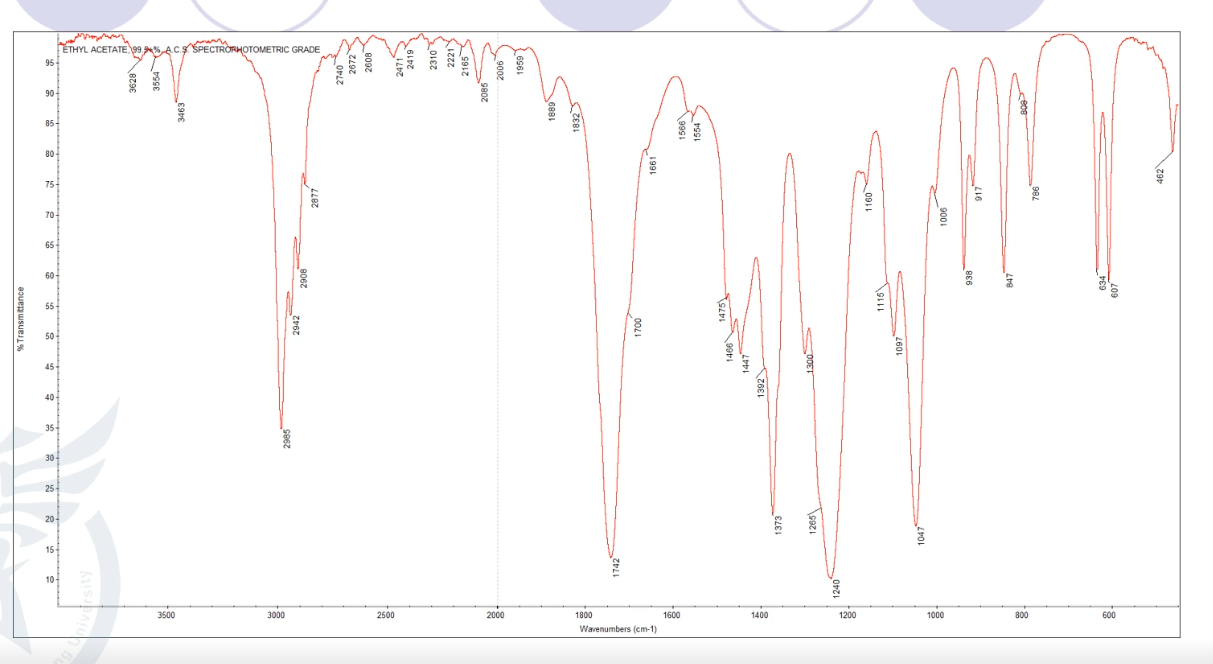Screen dimensions: 1213x664
Task: Click the 2985 C-H stretch peak label
Action: [288, 438]
